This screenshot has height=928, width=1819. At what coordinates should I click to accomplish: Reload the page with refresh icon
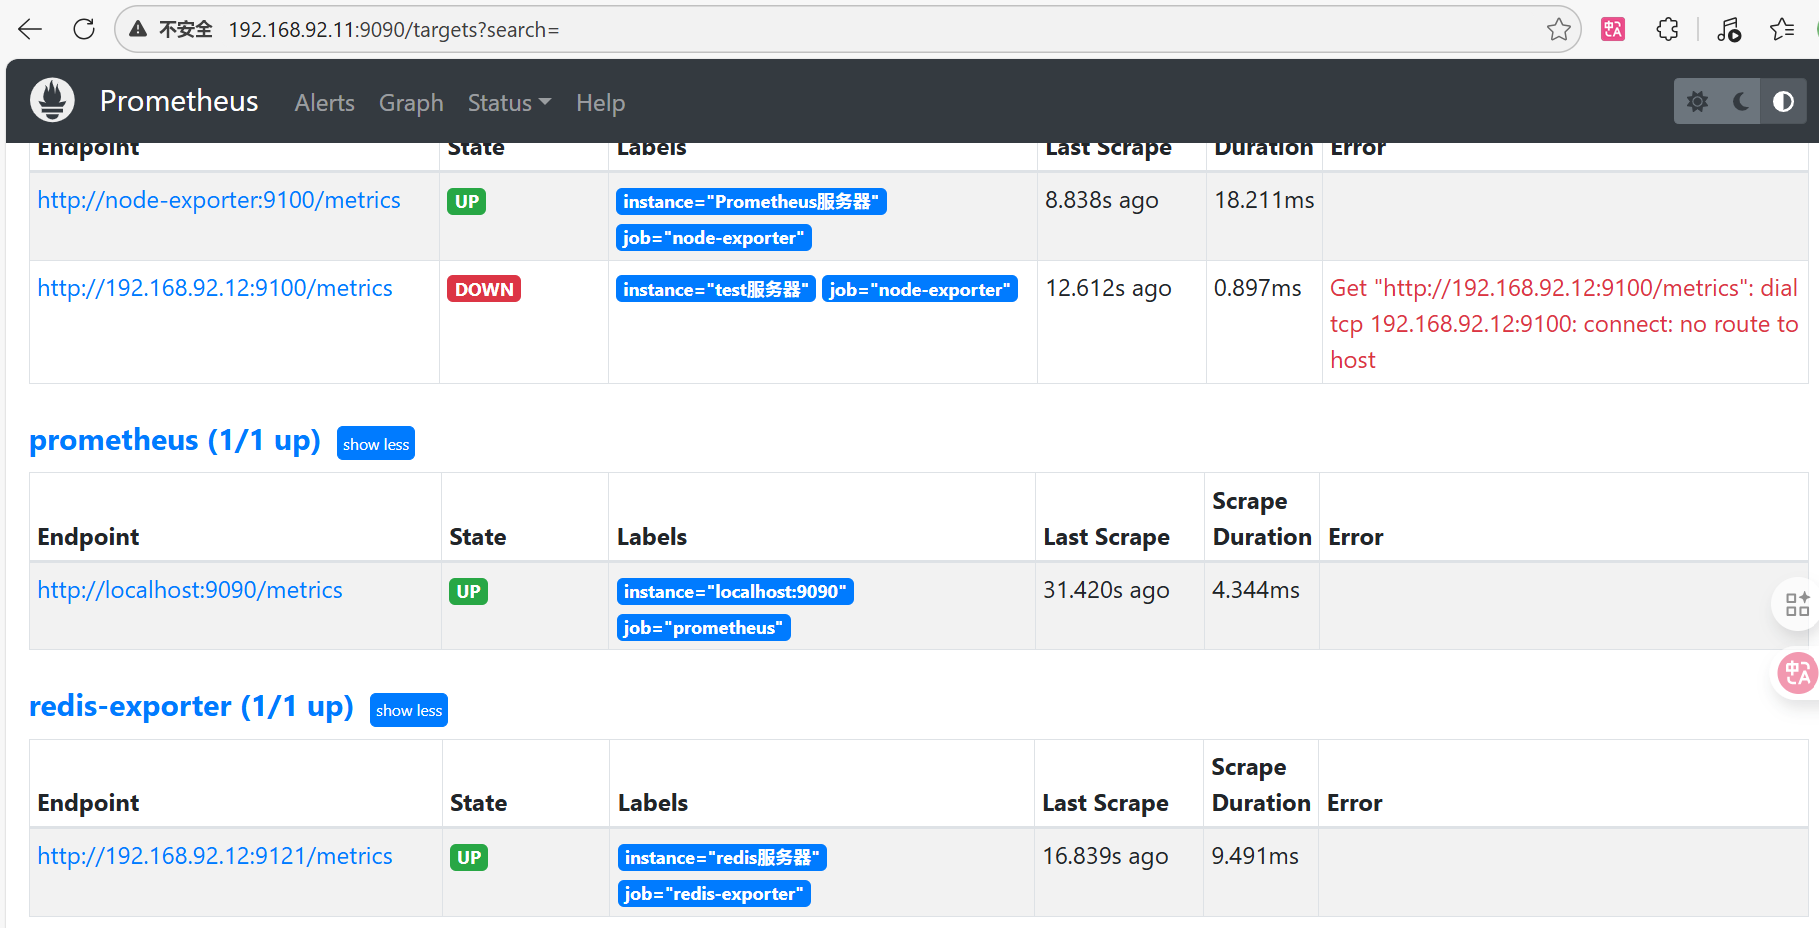(x=84, y=29)
